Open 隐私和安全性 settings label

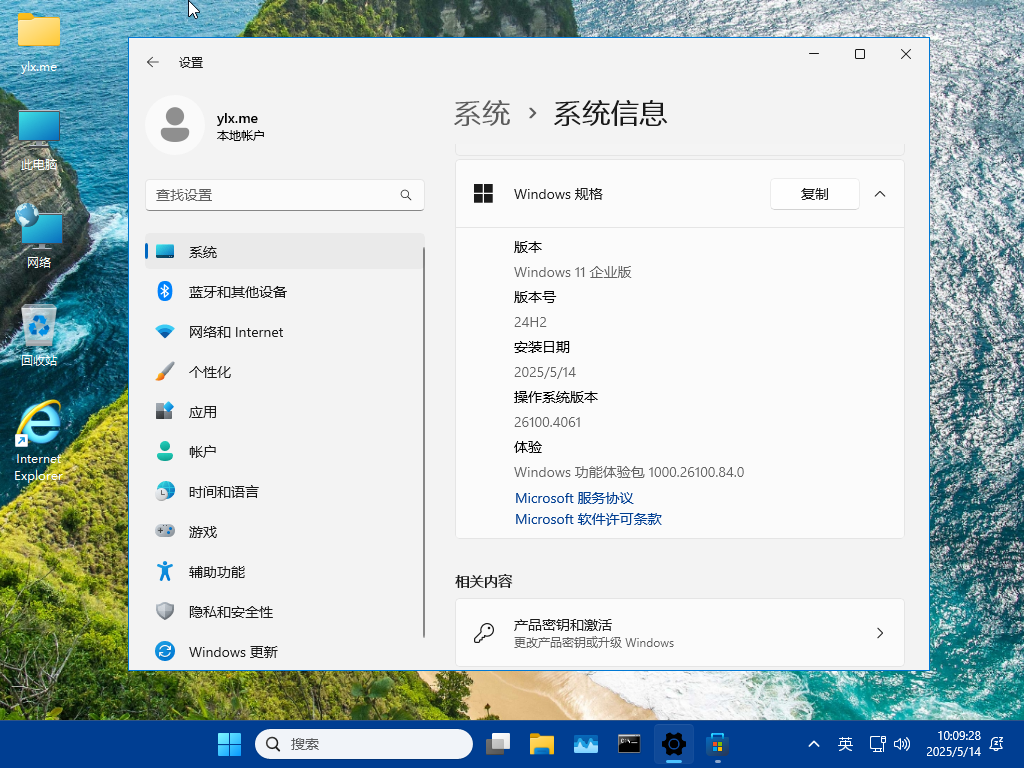pos(231,612)
